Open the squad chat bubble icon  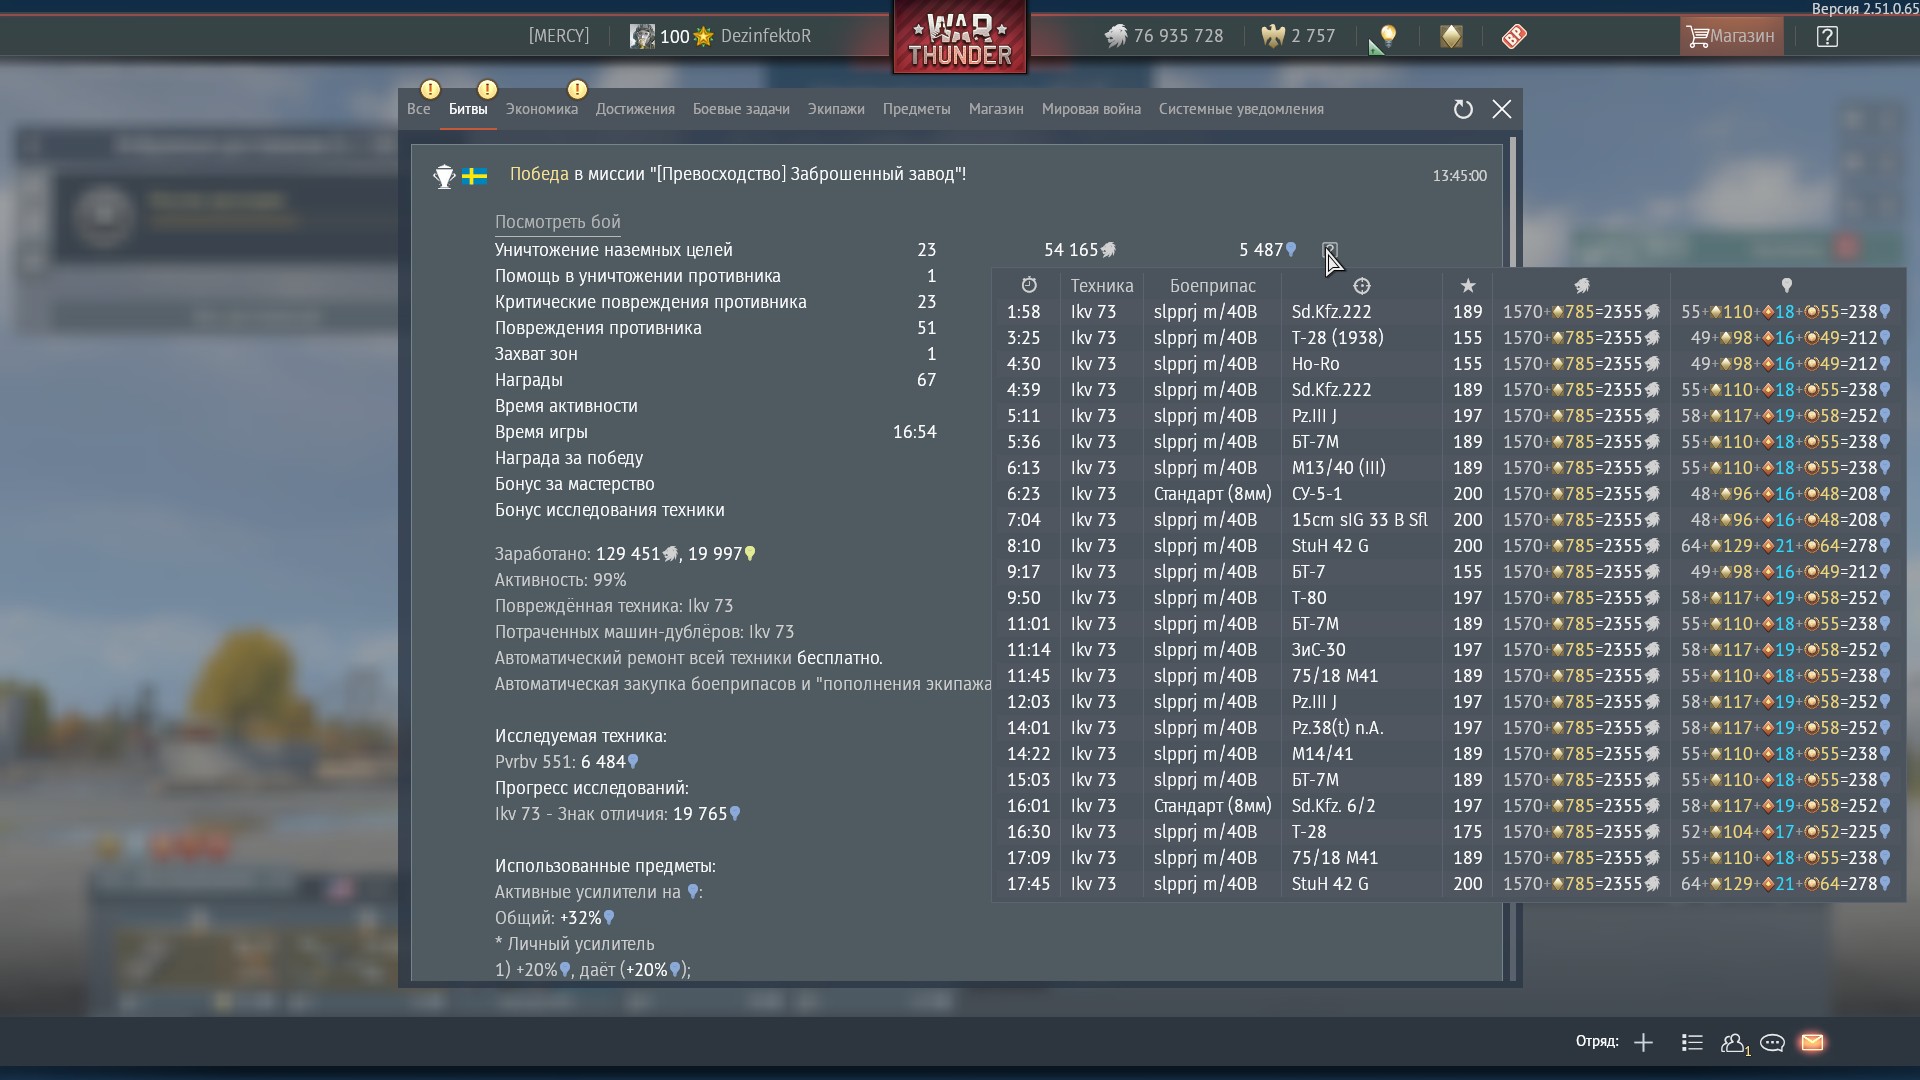tap(1772, 1043)
